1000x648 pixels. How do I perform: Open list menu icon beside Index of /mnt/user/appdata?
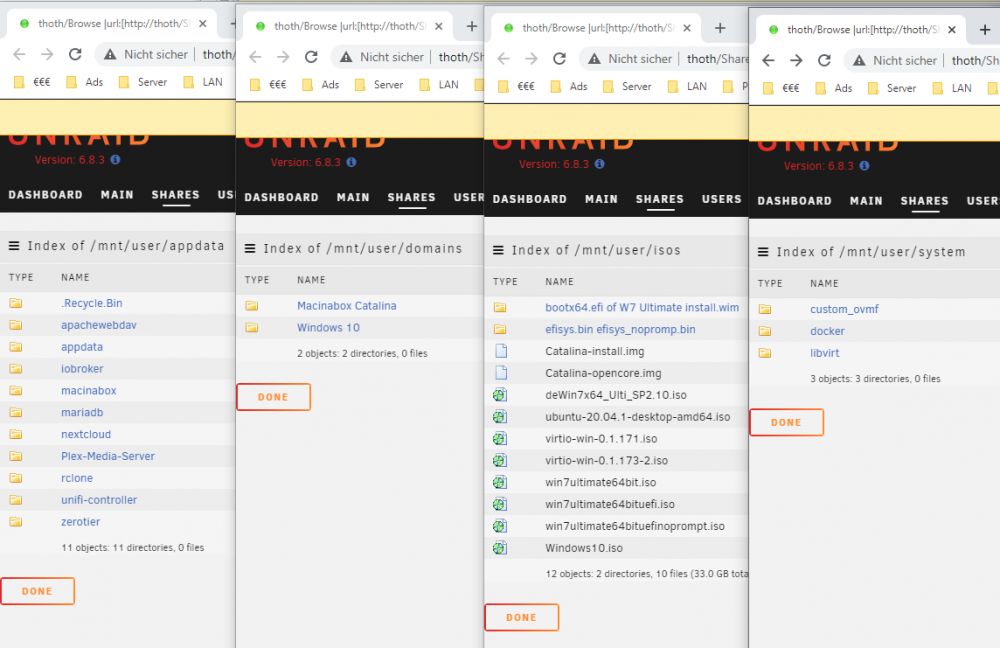coord(13,246)
